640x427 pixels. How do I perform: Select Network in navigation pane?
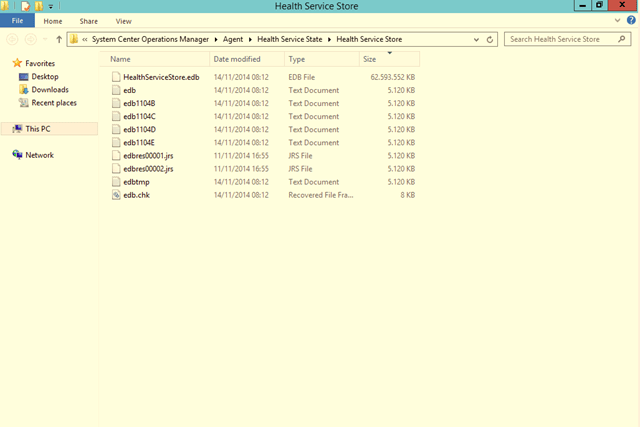[40, 155]
